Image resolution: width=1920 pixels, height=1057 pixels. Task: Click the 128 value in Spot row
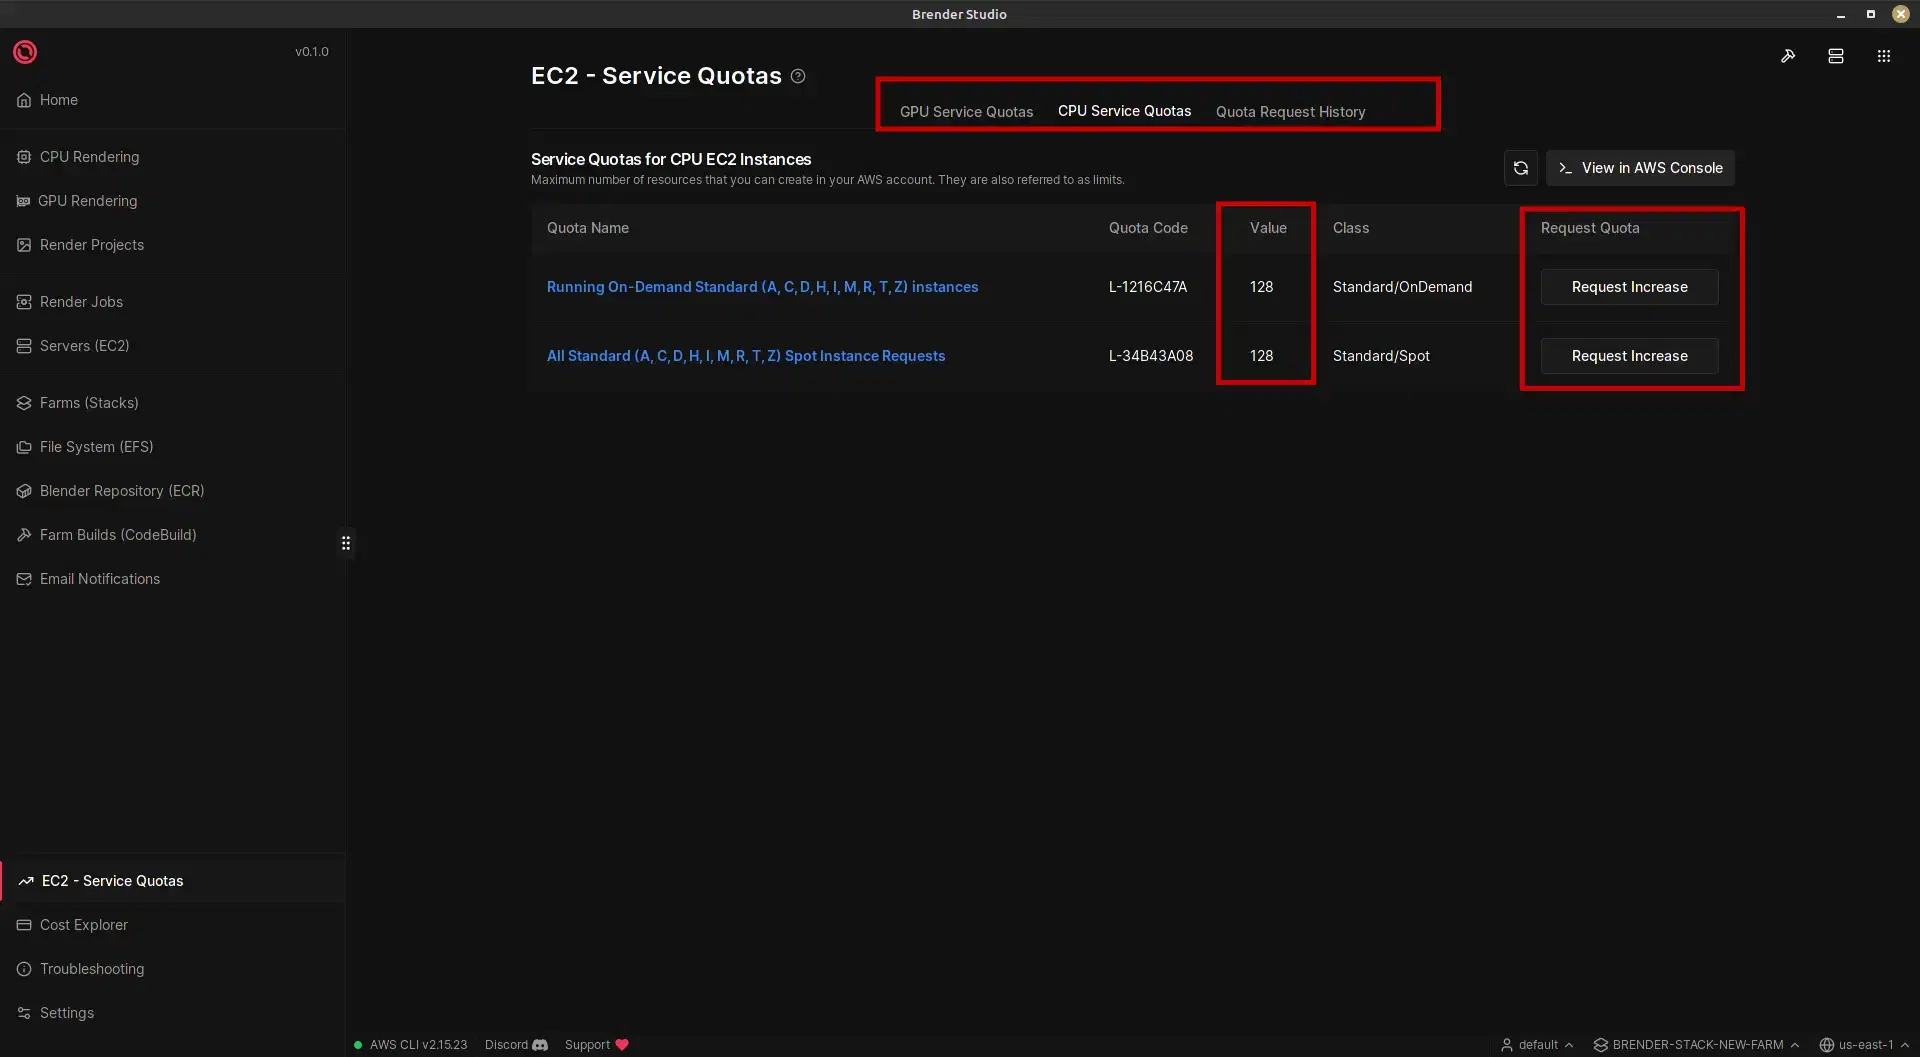coord(1261,356)
